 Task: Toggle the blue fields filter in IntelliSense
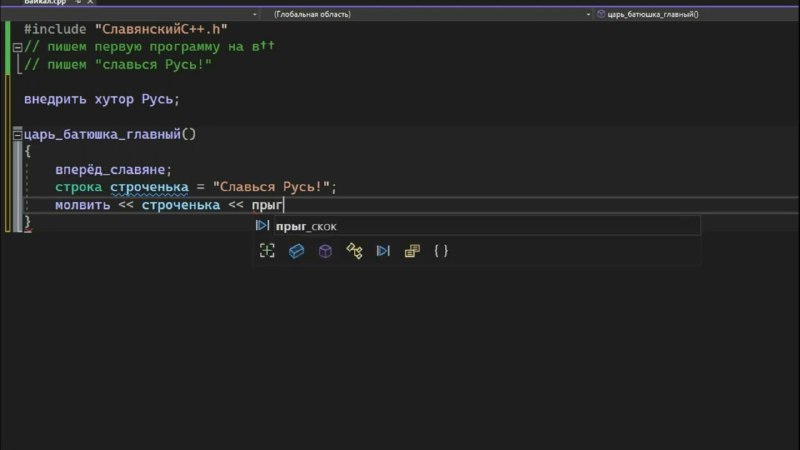pos(296,251)
